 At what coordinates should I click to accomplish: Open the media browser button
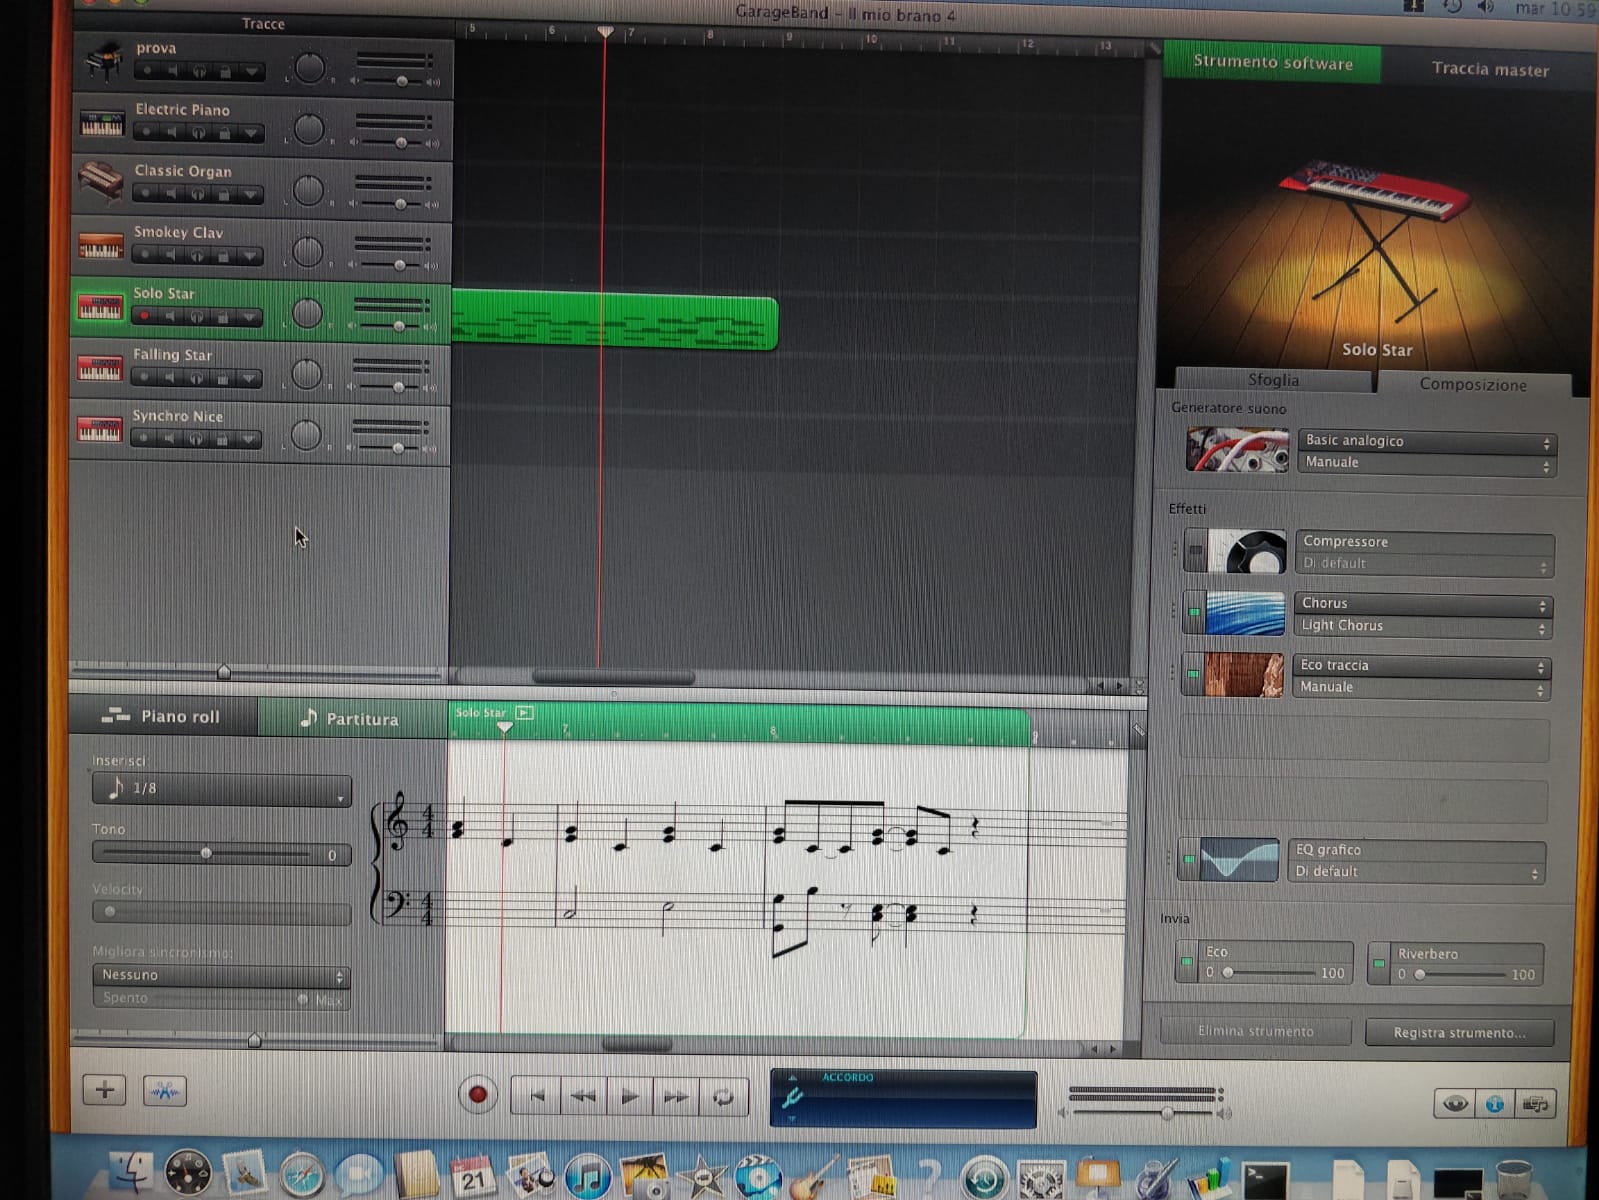[x=1535, y=1104]
